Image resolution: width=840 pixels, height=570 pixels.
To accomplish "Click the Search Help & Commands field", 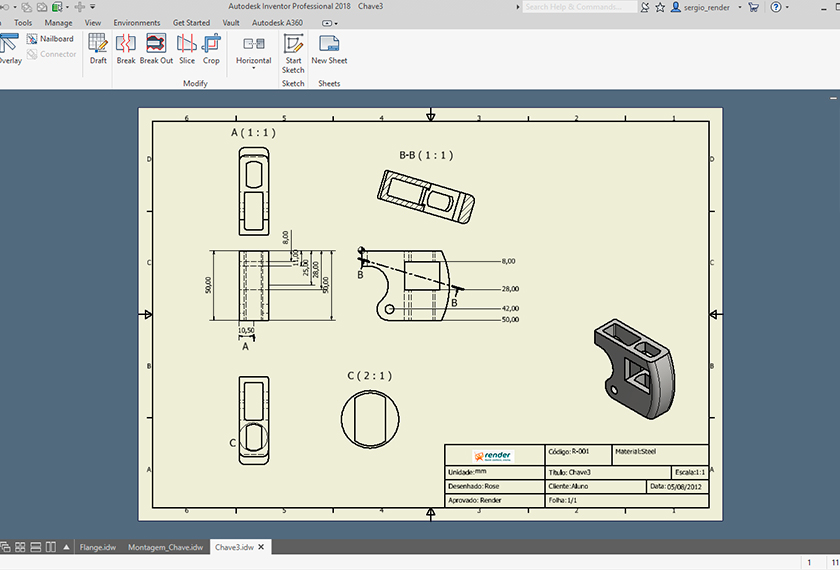I will pyautogui.click(x=578, y=7).
